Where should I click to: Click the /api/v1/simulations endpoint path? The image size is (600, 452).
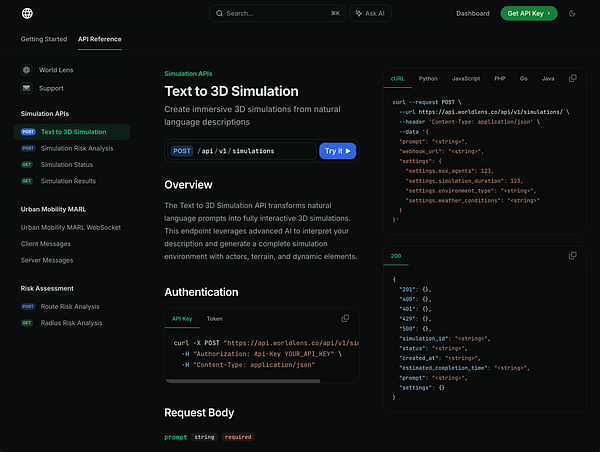(x=236, y=151)
